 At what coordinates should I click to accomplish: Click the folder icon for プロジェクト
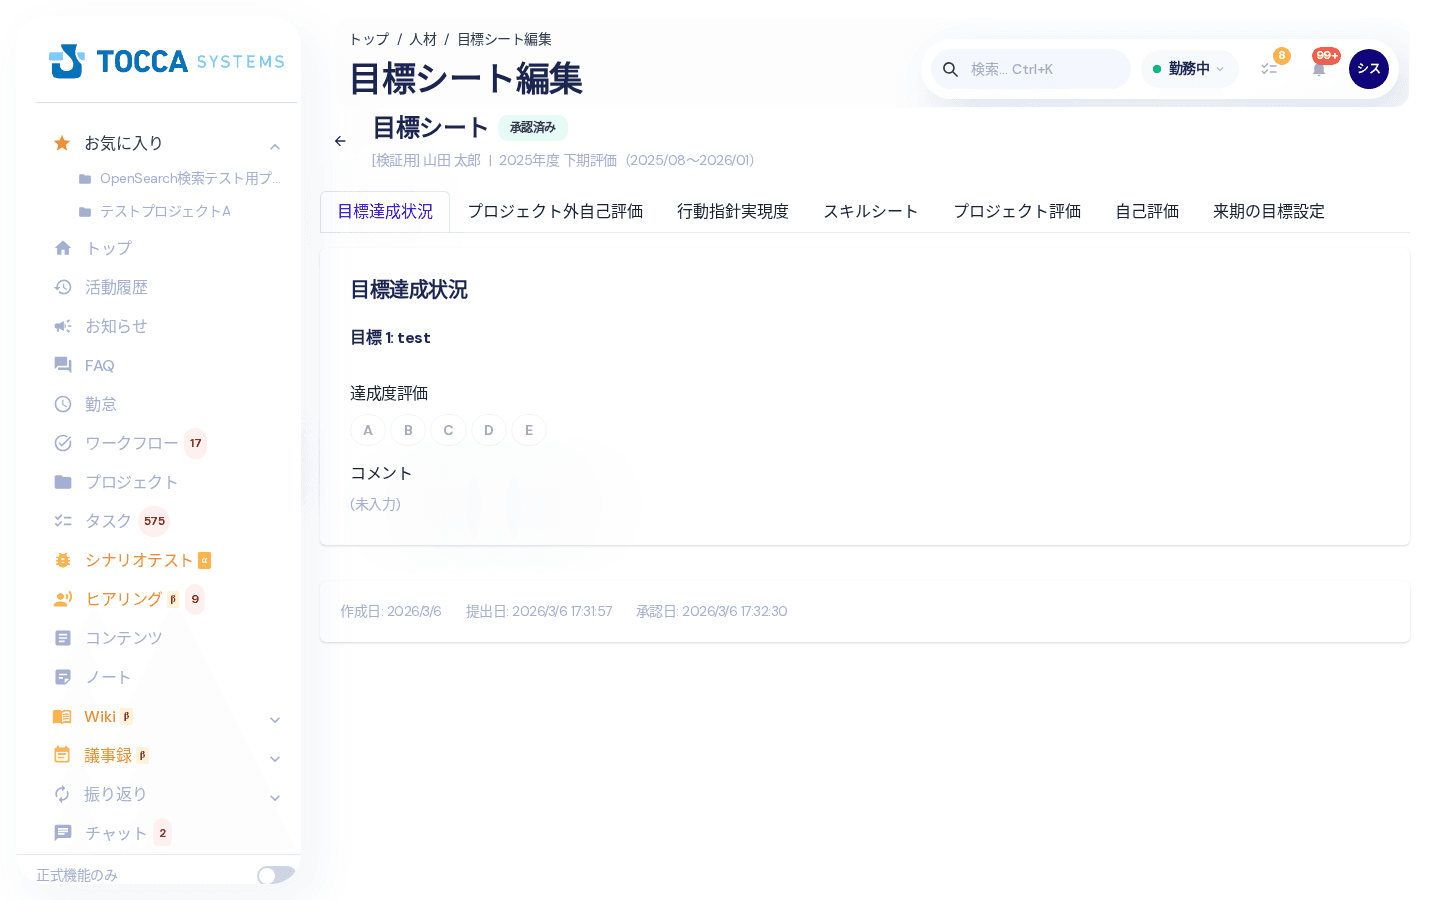click(63, 482)
